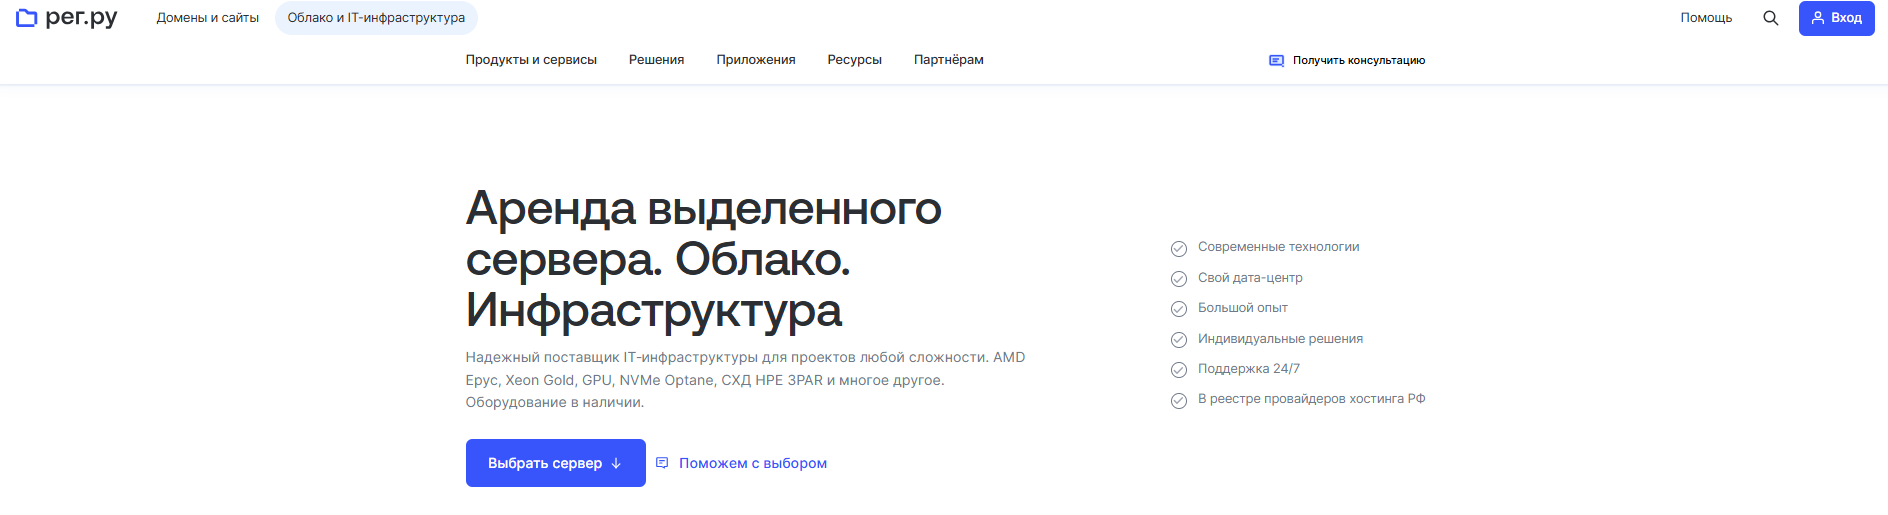Viewport: 1888px width, 515px height.
Task: Click the text Поддержка 24/7
Action: coord(1249,369)
